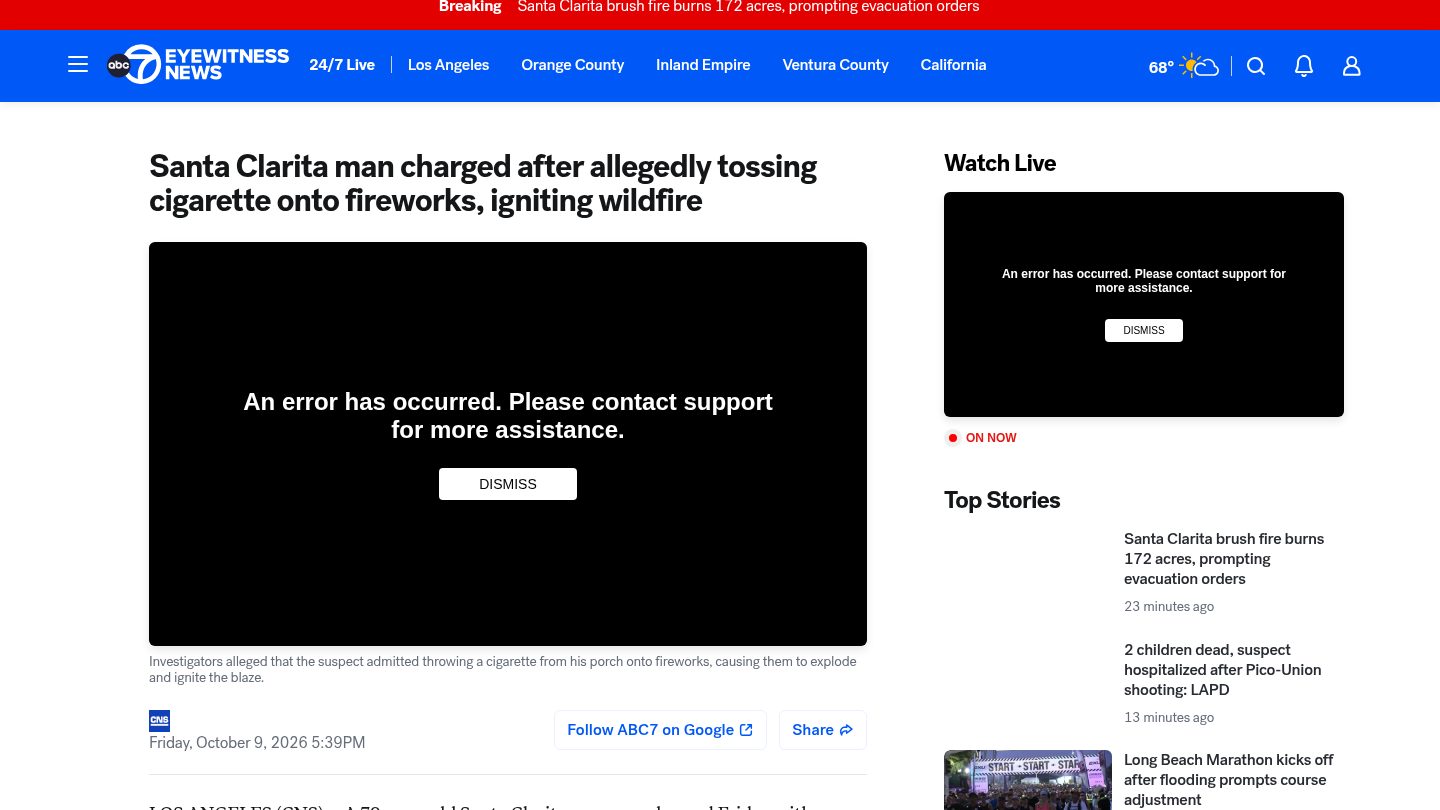Viewport: 1440px width, 810px height.
Task: Click the article date Friday, October 9, 2026
Action: coord(257,743)
